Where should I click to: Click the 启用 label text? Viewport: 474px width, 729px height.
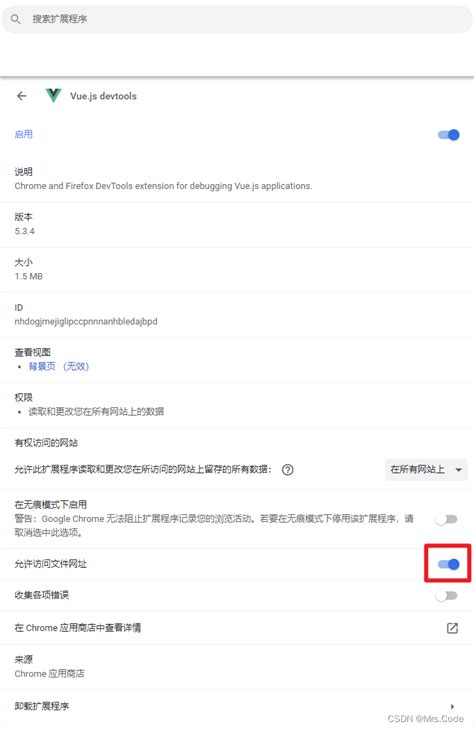pos(23,134)
